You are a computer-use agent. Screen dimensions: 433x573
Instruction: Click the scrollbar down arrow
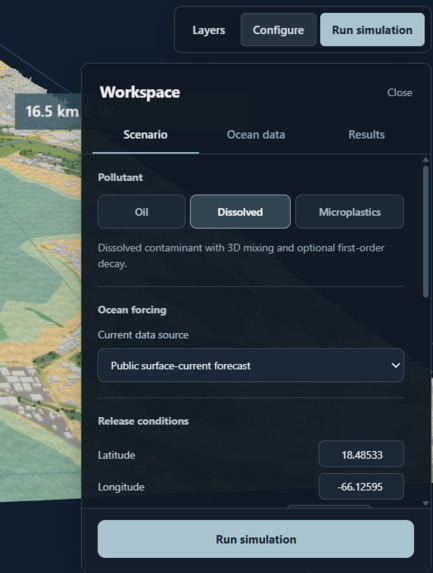tap(426, 503)
